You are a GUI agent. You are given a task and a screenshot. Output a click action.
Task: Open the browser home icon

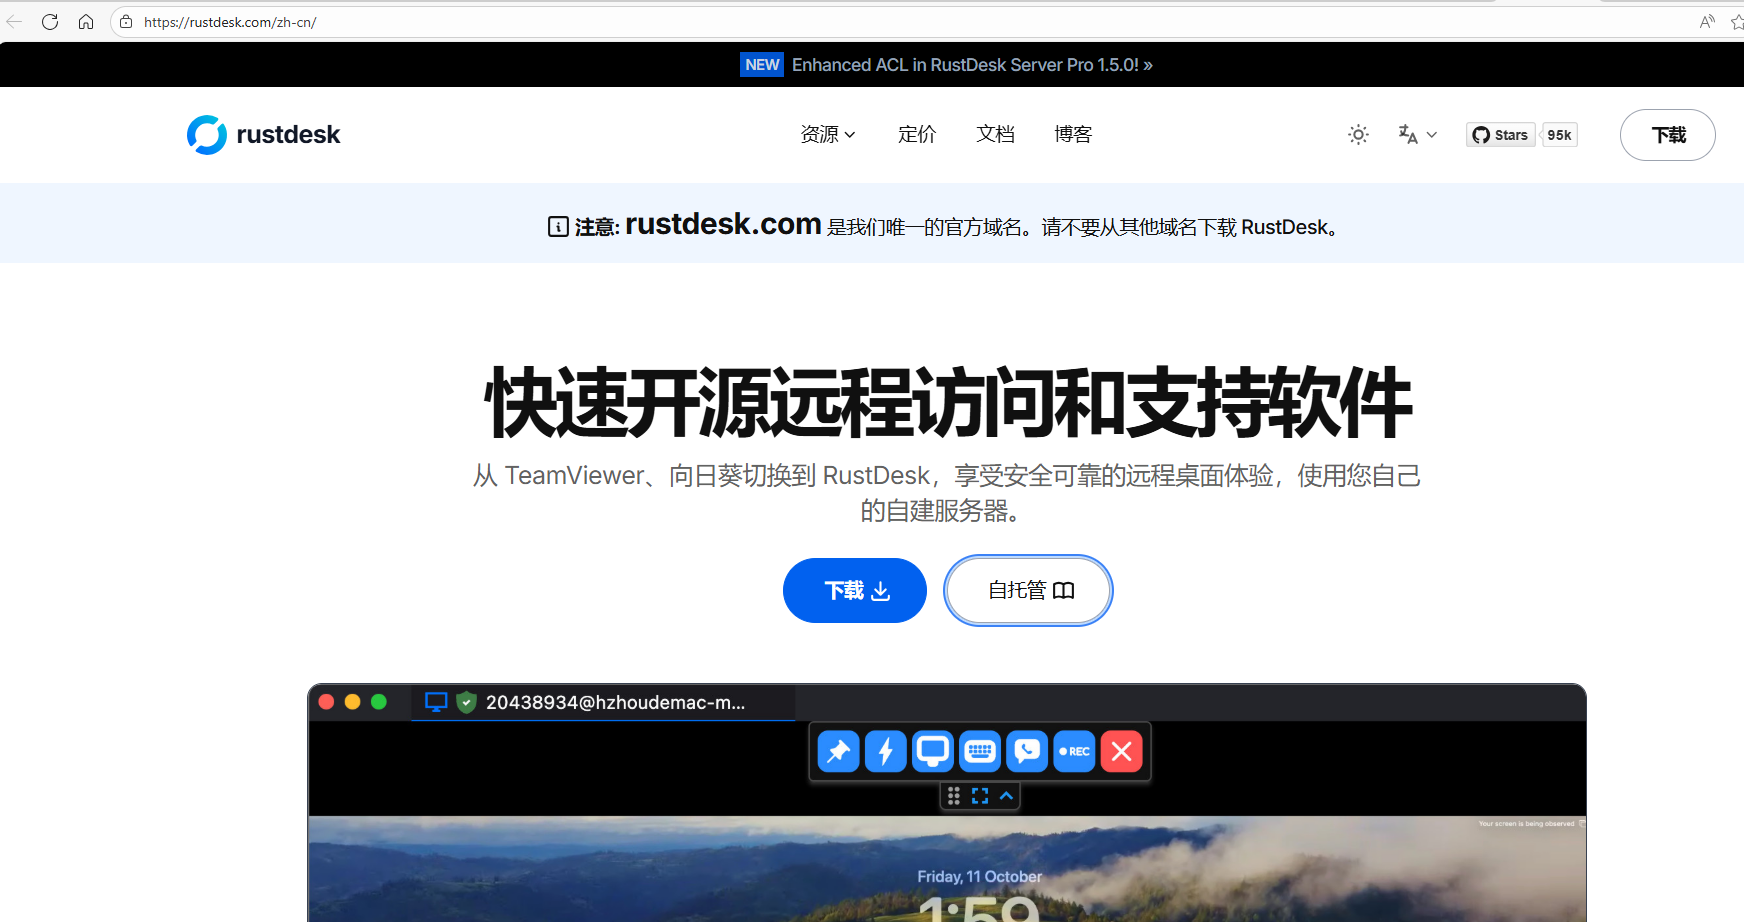(86, 22)
